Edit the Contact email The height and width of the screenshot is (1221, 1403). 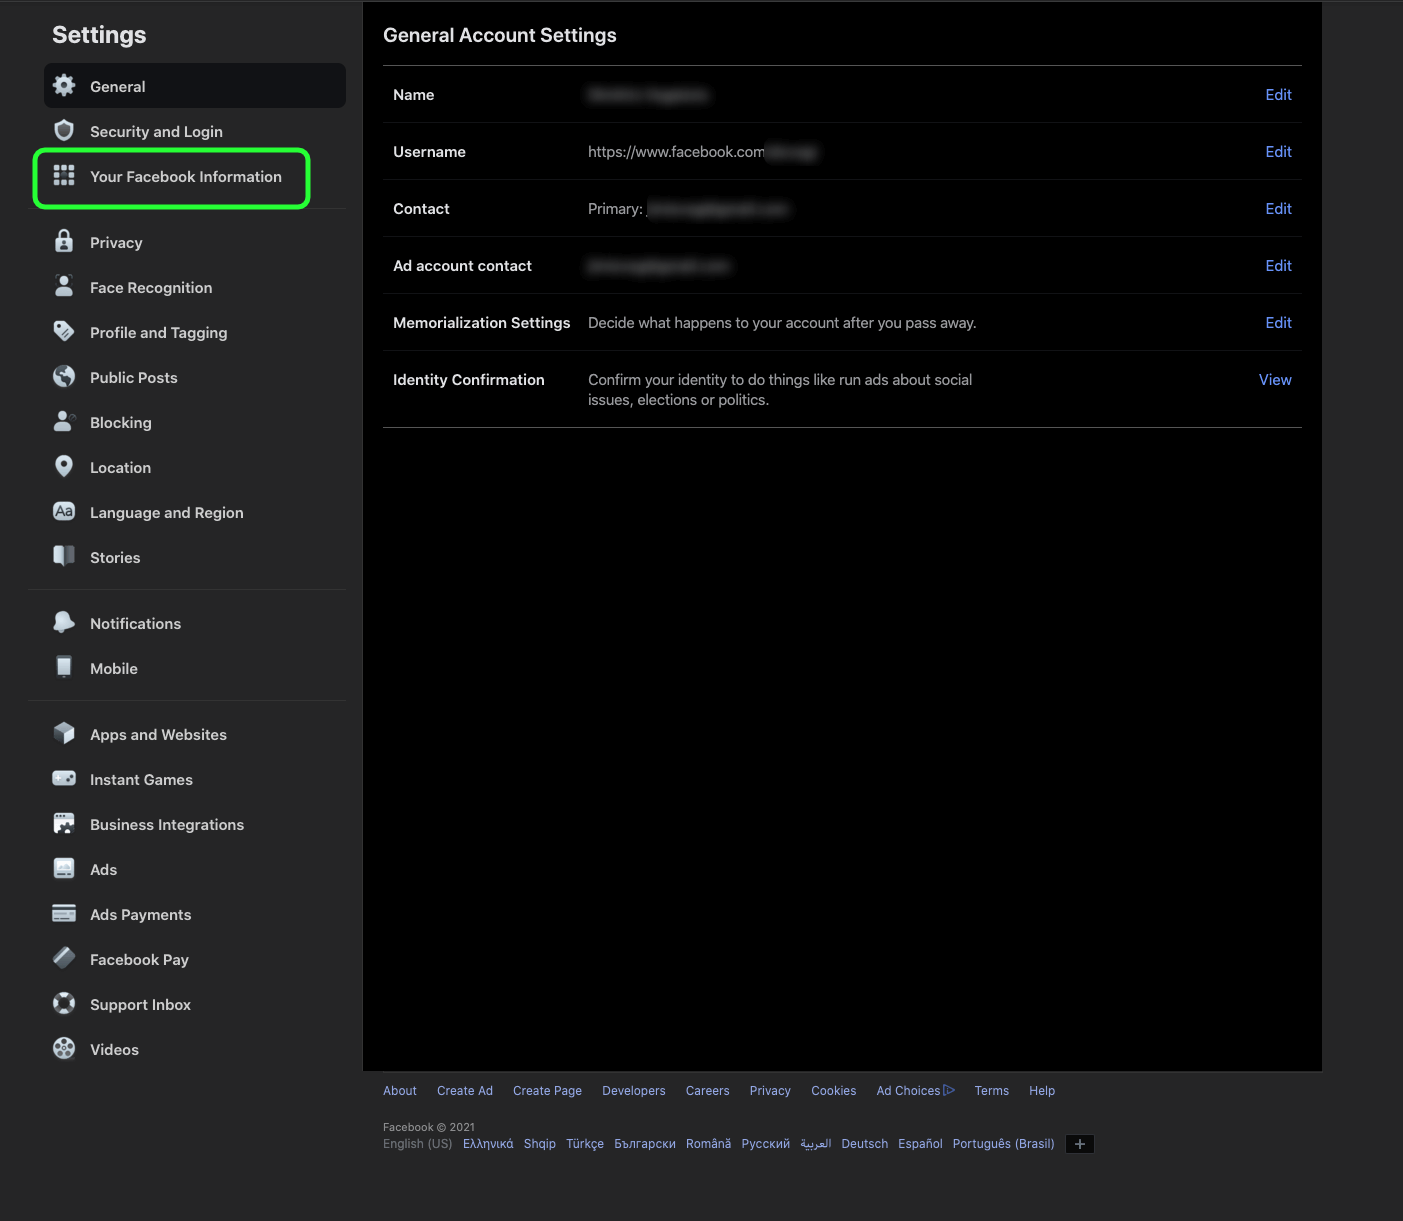pyautogui.click(x=1278, y=209)
